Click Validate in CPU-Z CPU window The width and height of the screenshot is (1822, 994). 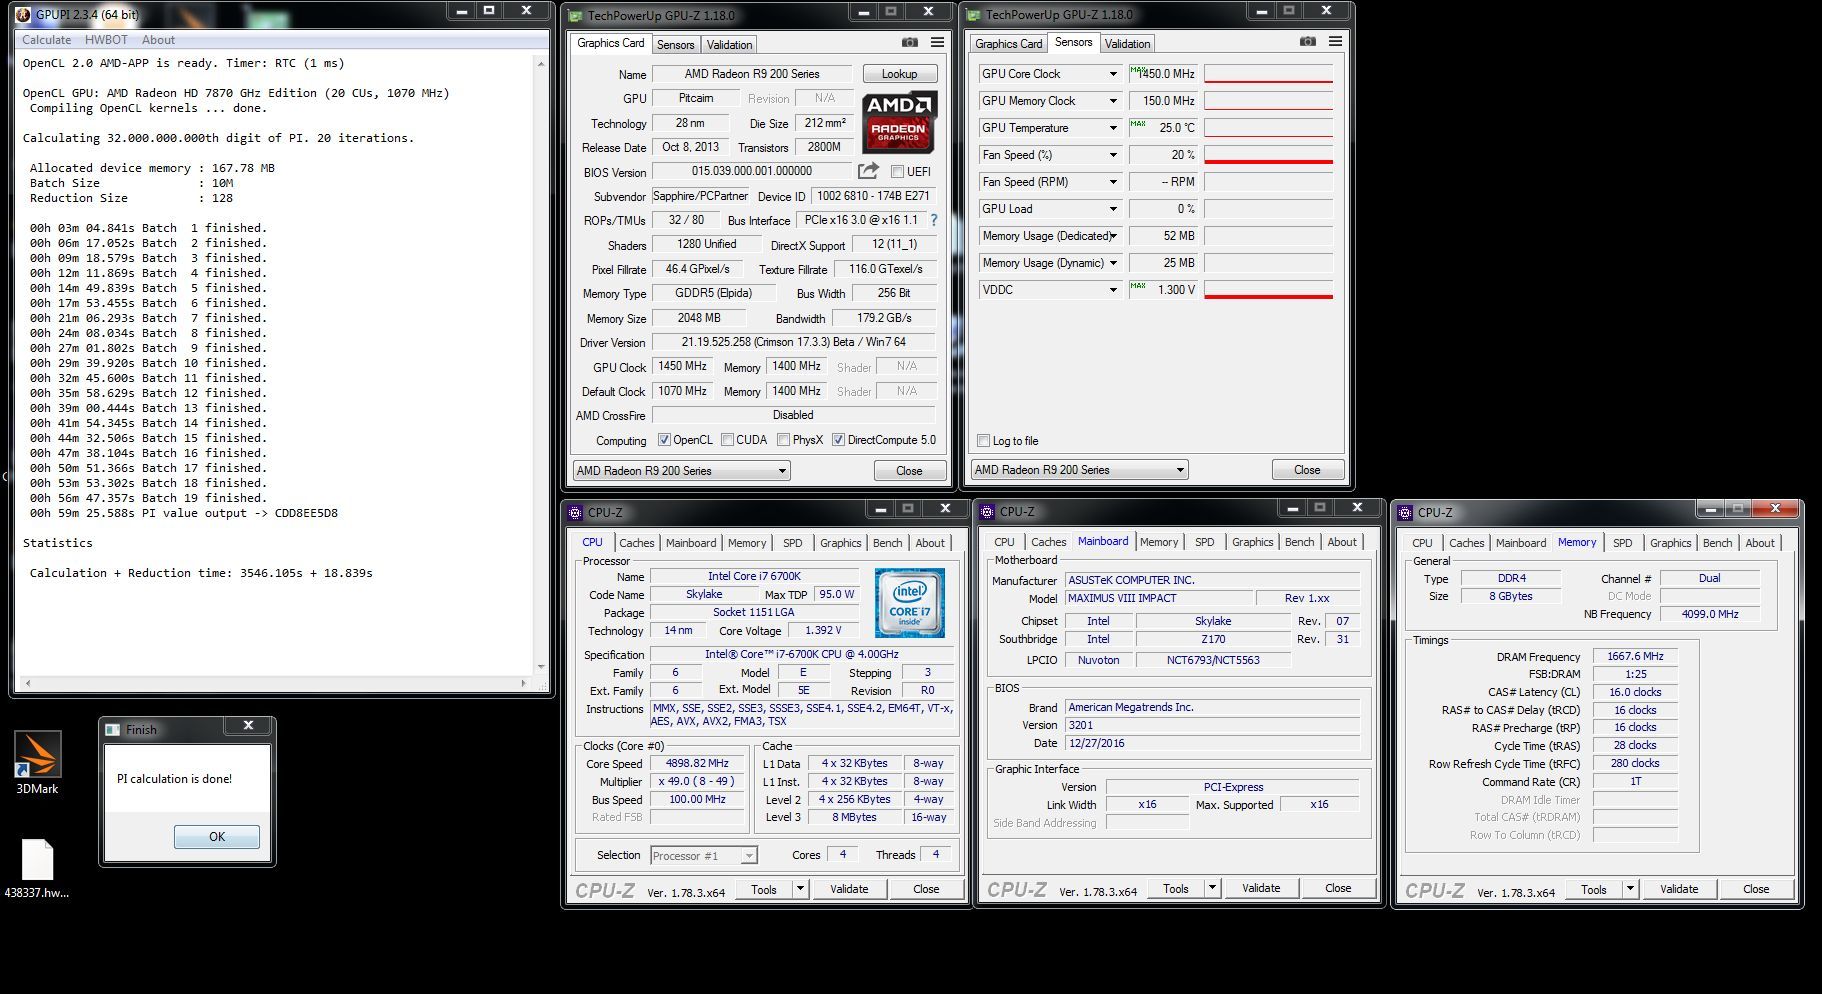tap(849, 889)
